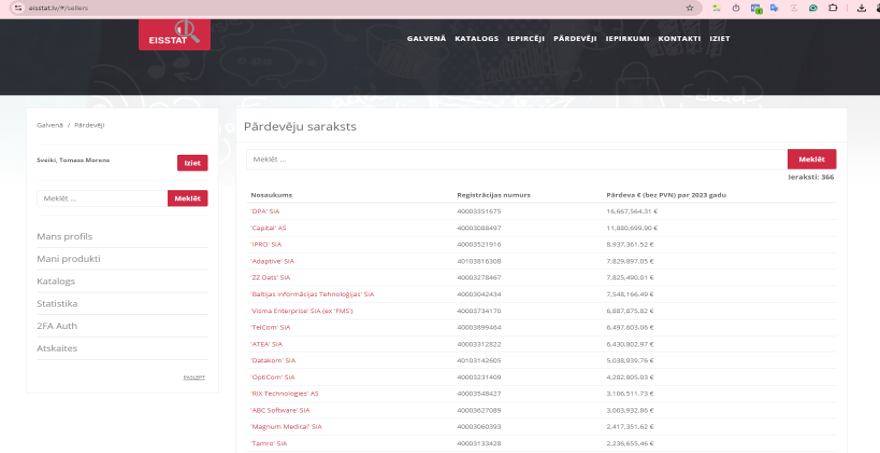880x453 pixels.
Task: Open IEPIRKUMI in top navigation
Action: (627, 39)
